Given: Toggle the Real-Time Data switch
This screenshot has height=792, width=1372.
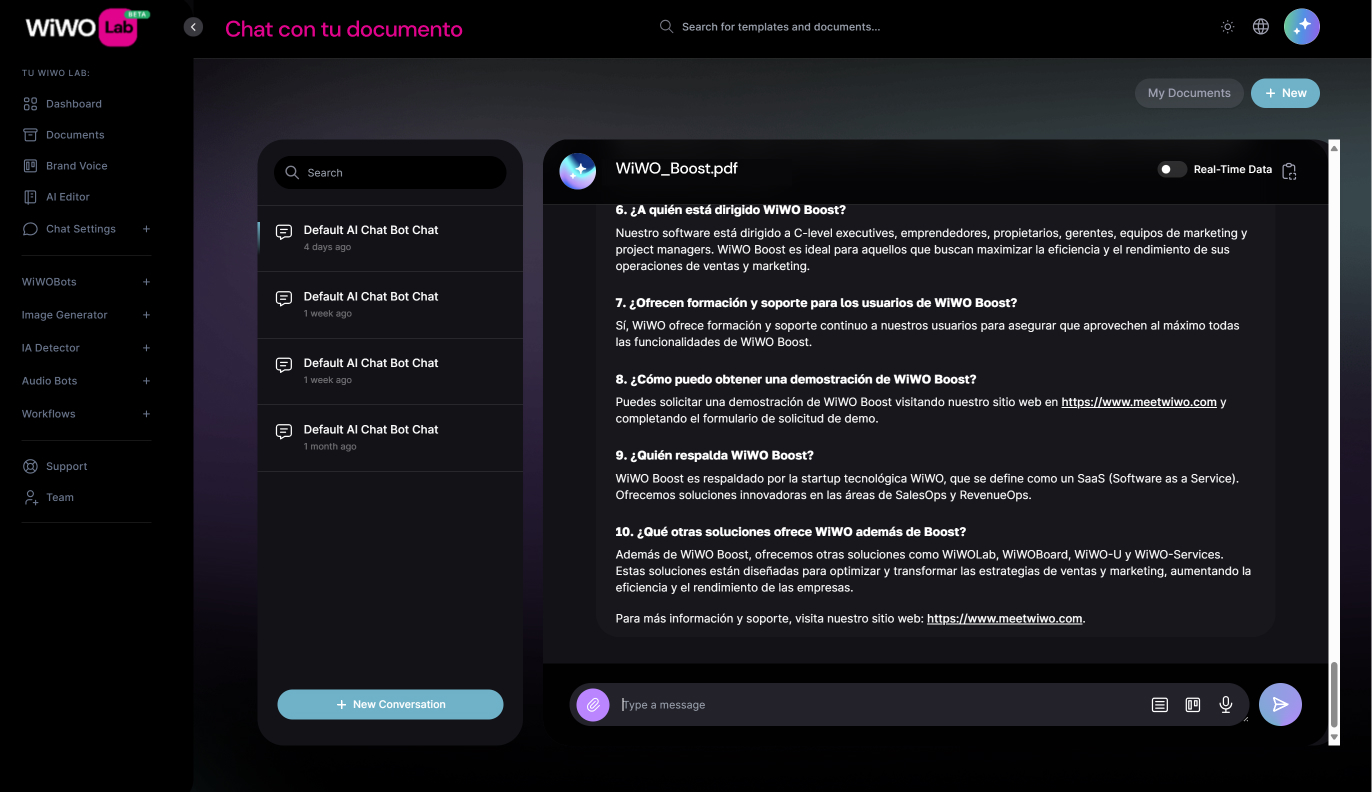Looking at the screenshot, I should point(1171,170).
